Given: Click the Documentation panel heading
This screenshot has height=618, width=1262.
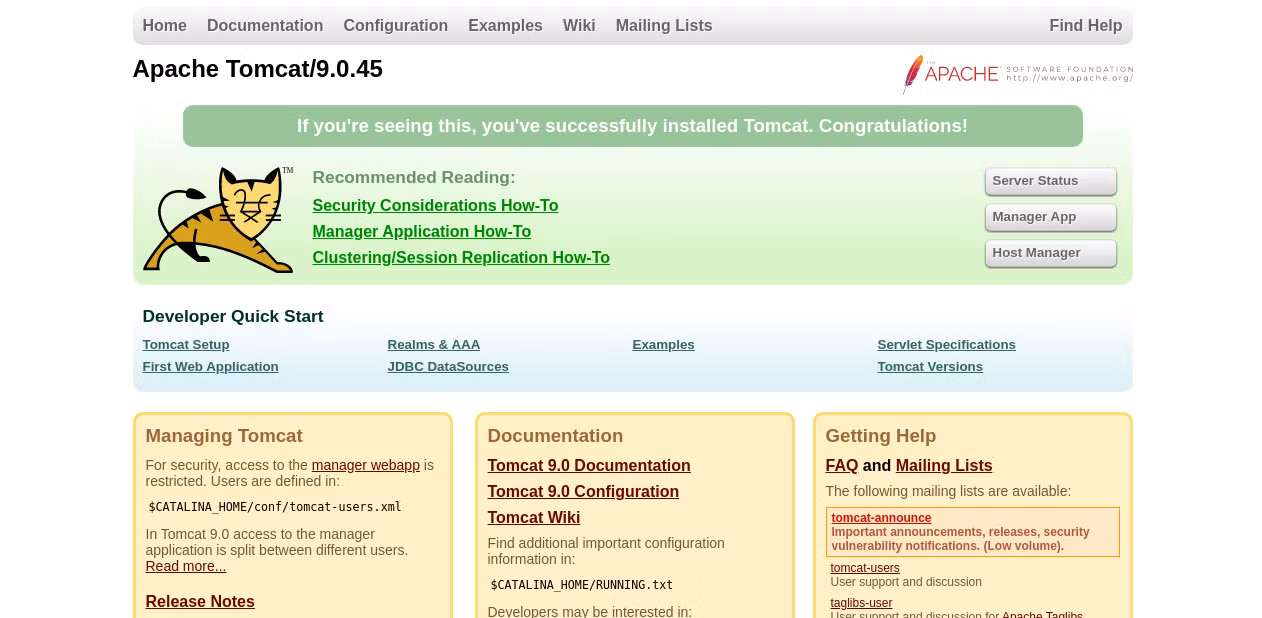Looking at the screenshot, I should point(555,436).
